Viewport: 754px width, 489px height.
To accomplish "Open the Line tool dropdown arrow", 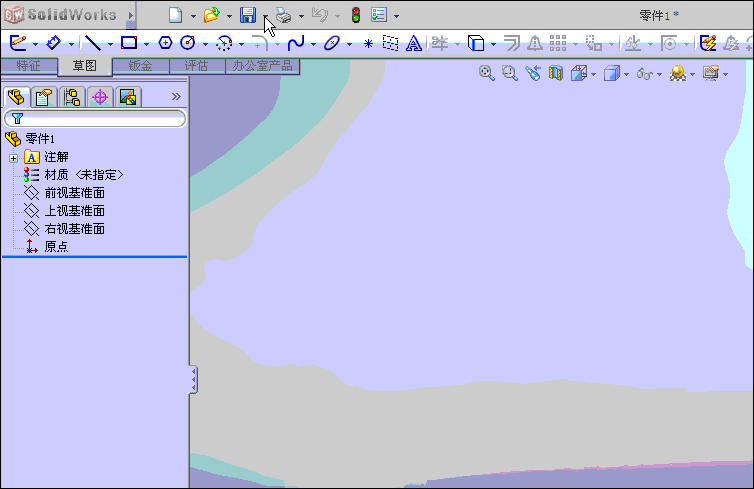I will coord(110,44).
